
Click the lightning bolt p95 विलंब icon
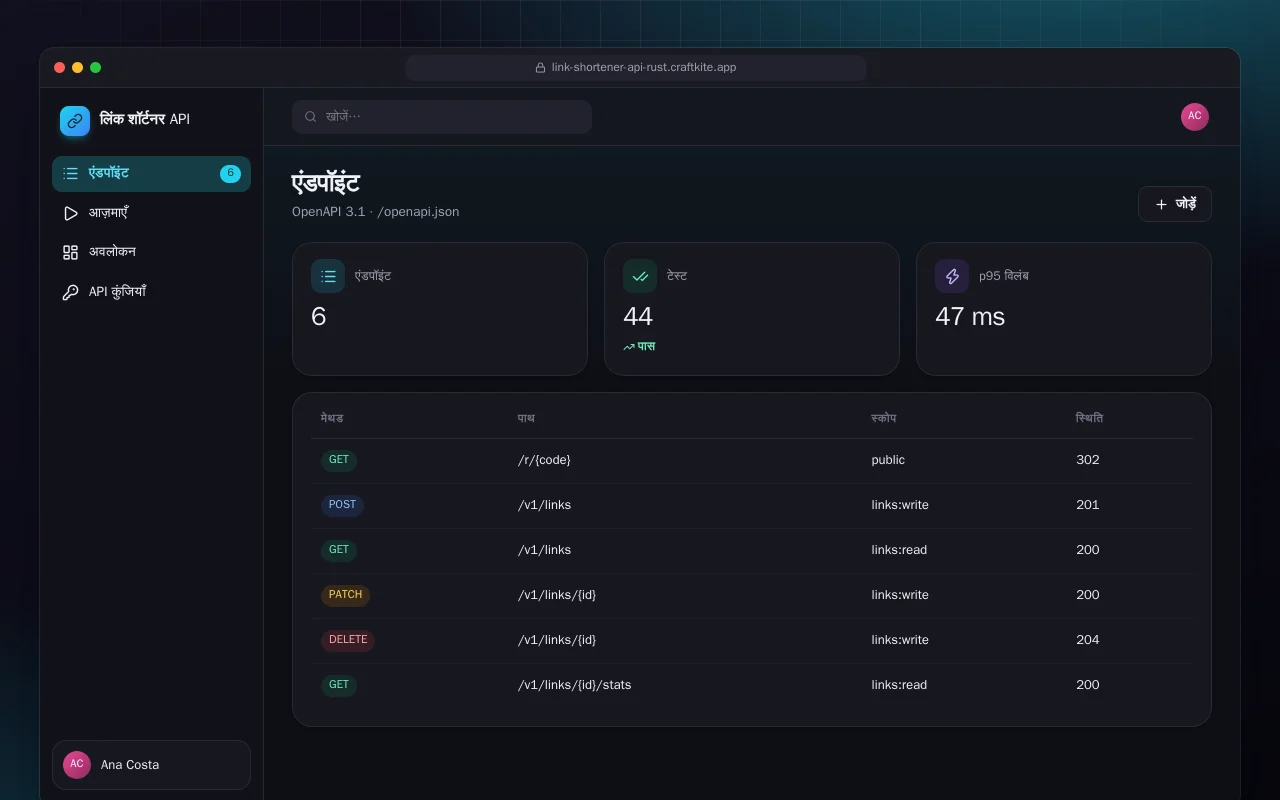tap(952, 276)
